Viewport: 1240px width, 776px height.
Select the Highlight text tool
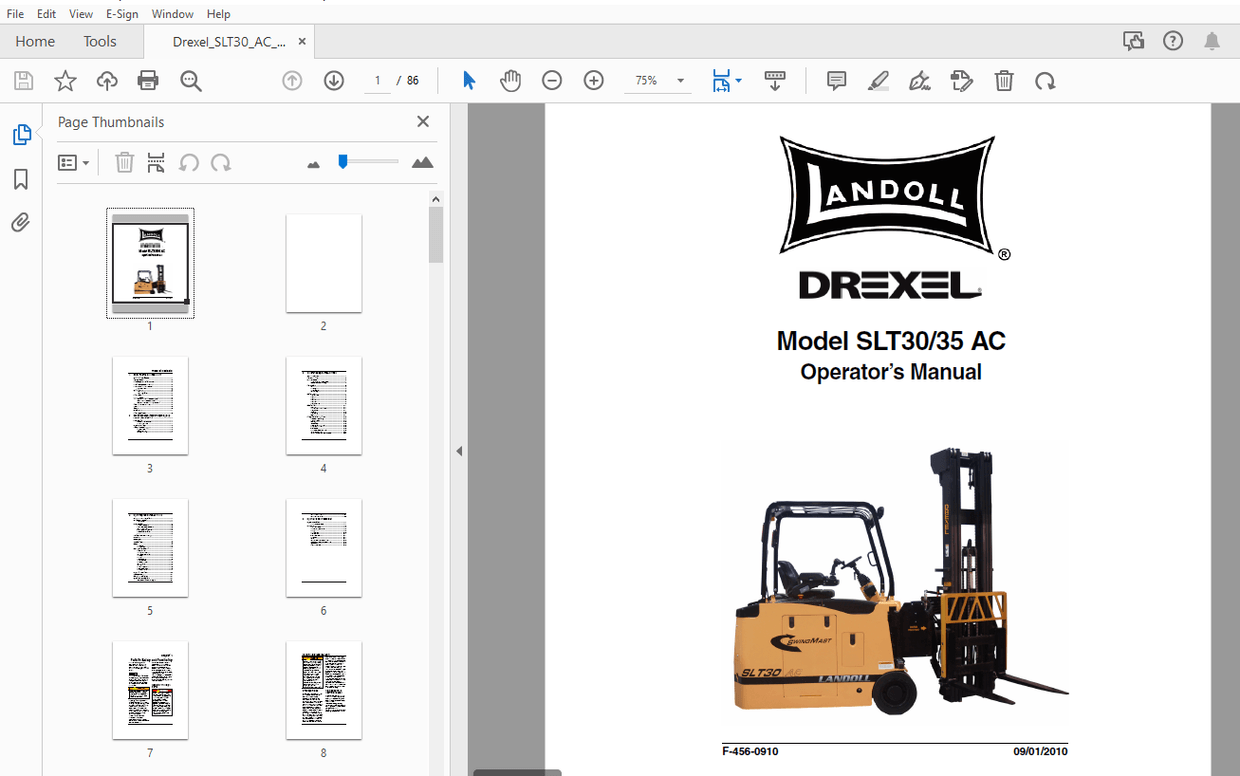(877, 81)
